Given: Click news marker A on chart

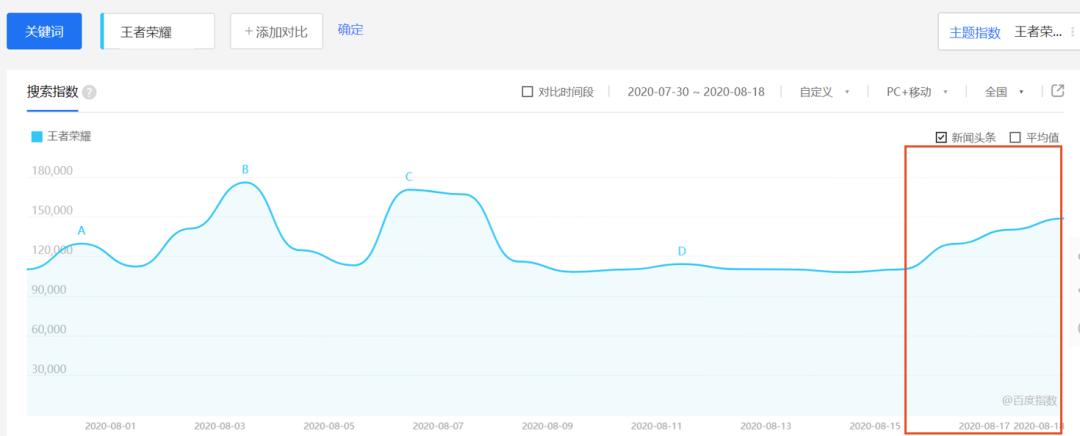Looking at the screenshot, I should [81, 231].
